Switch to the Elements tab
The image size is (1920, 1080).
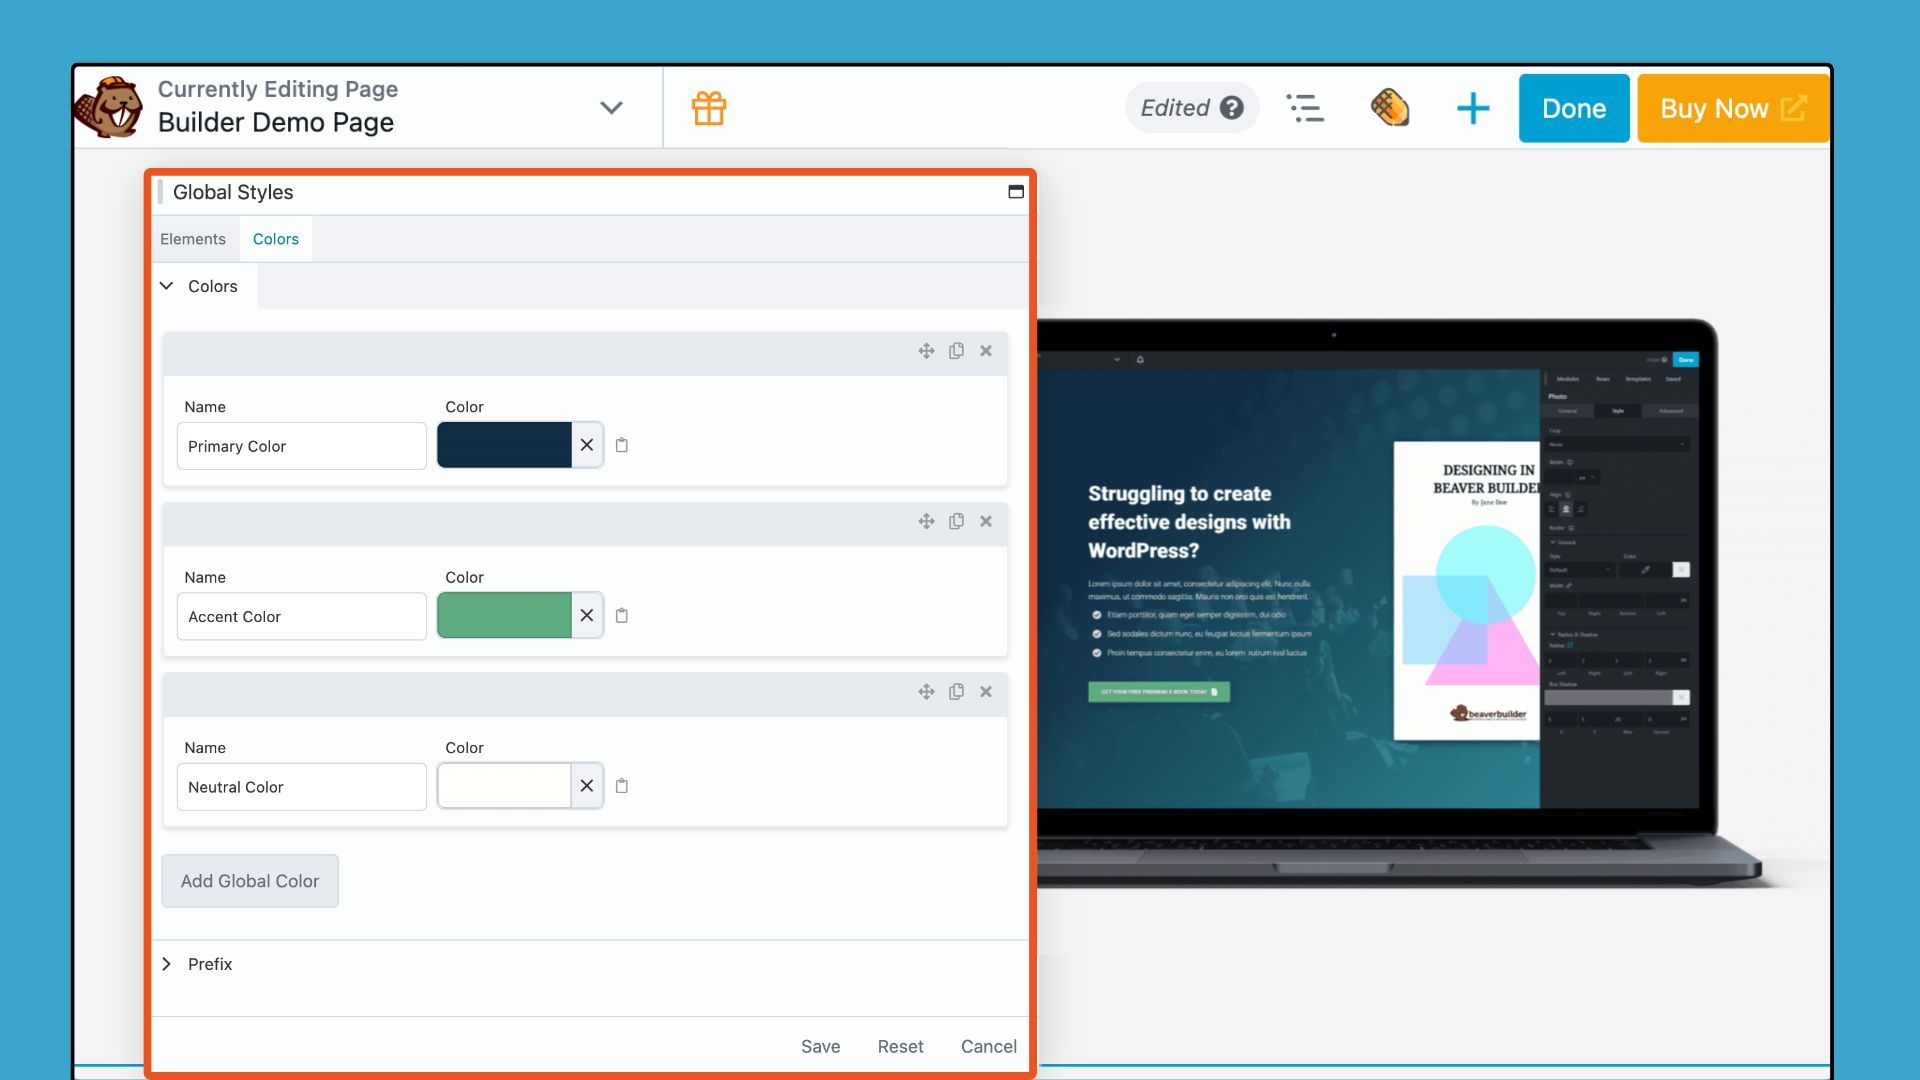tap(193, 239)
